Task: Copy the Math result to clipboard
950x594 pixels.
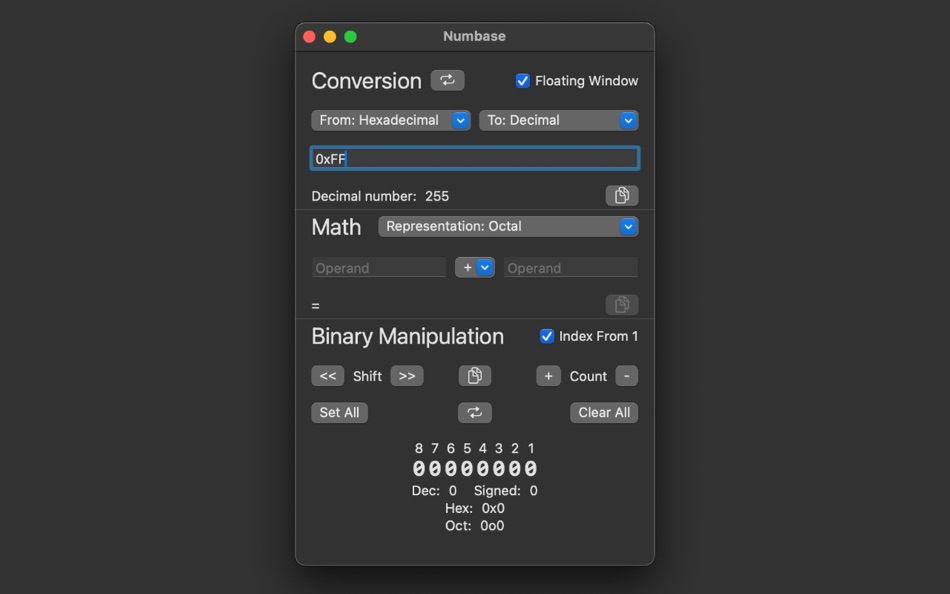Action: (x=622, y=304)
